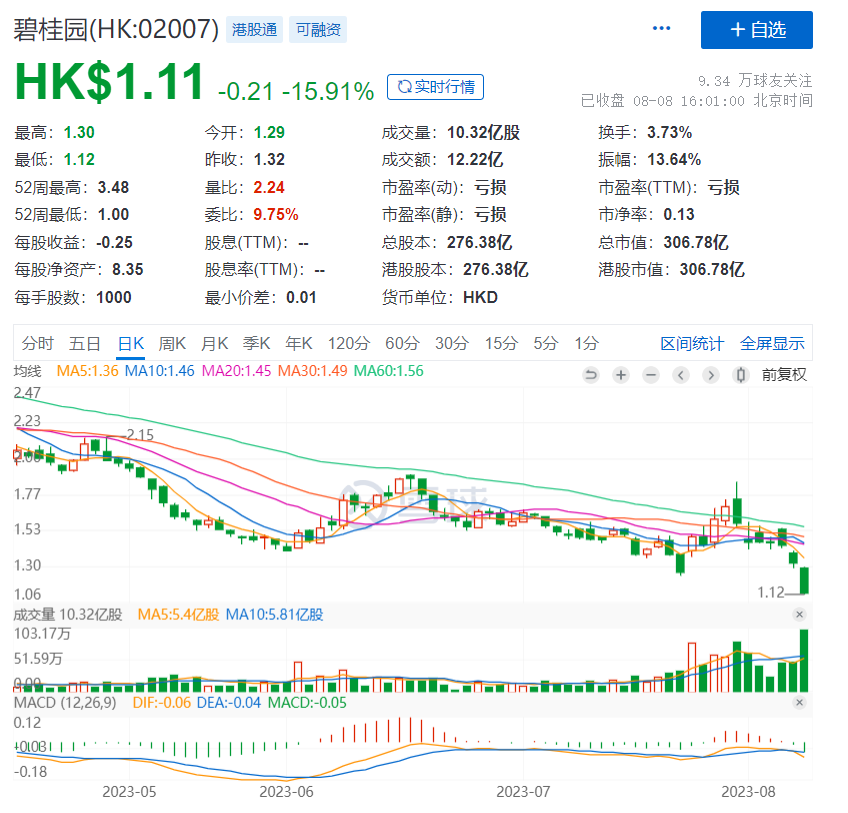Click the 碧桂园(HK:02007) stock title
The image size is (848, 813).
click(116, 29)
